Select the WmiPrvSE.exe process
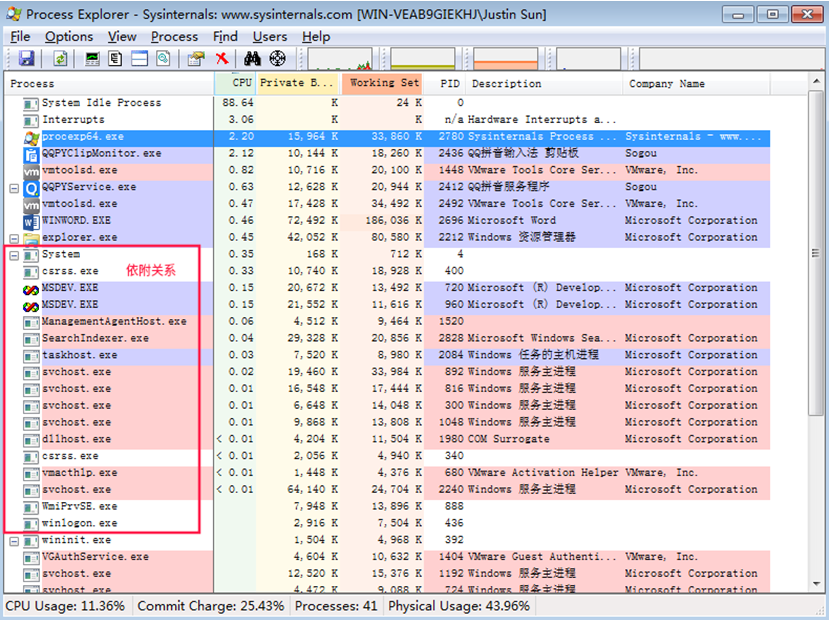The image size is (829, 620). tap(387, 507)
